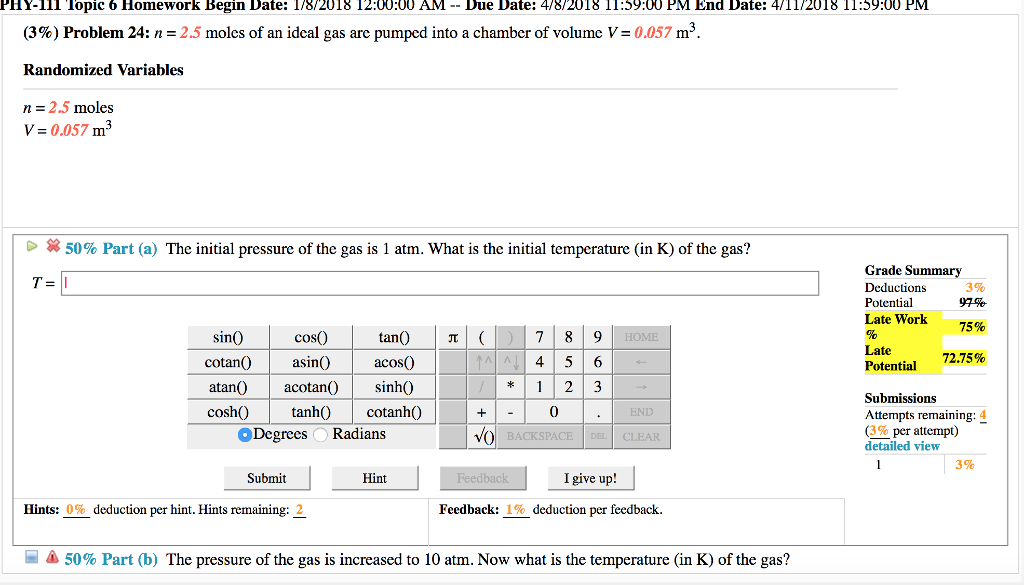
Task: Click the temperature T answer input field
Action: click(440, 283)
